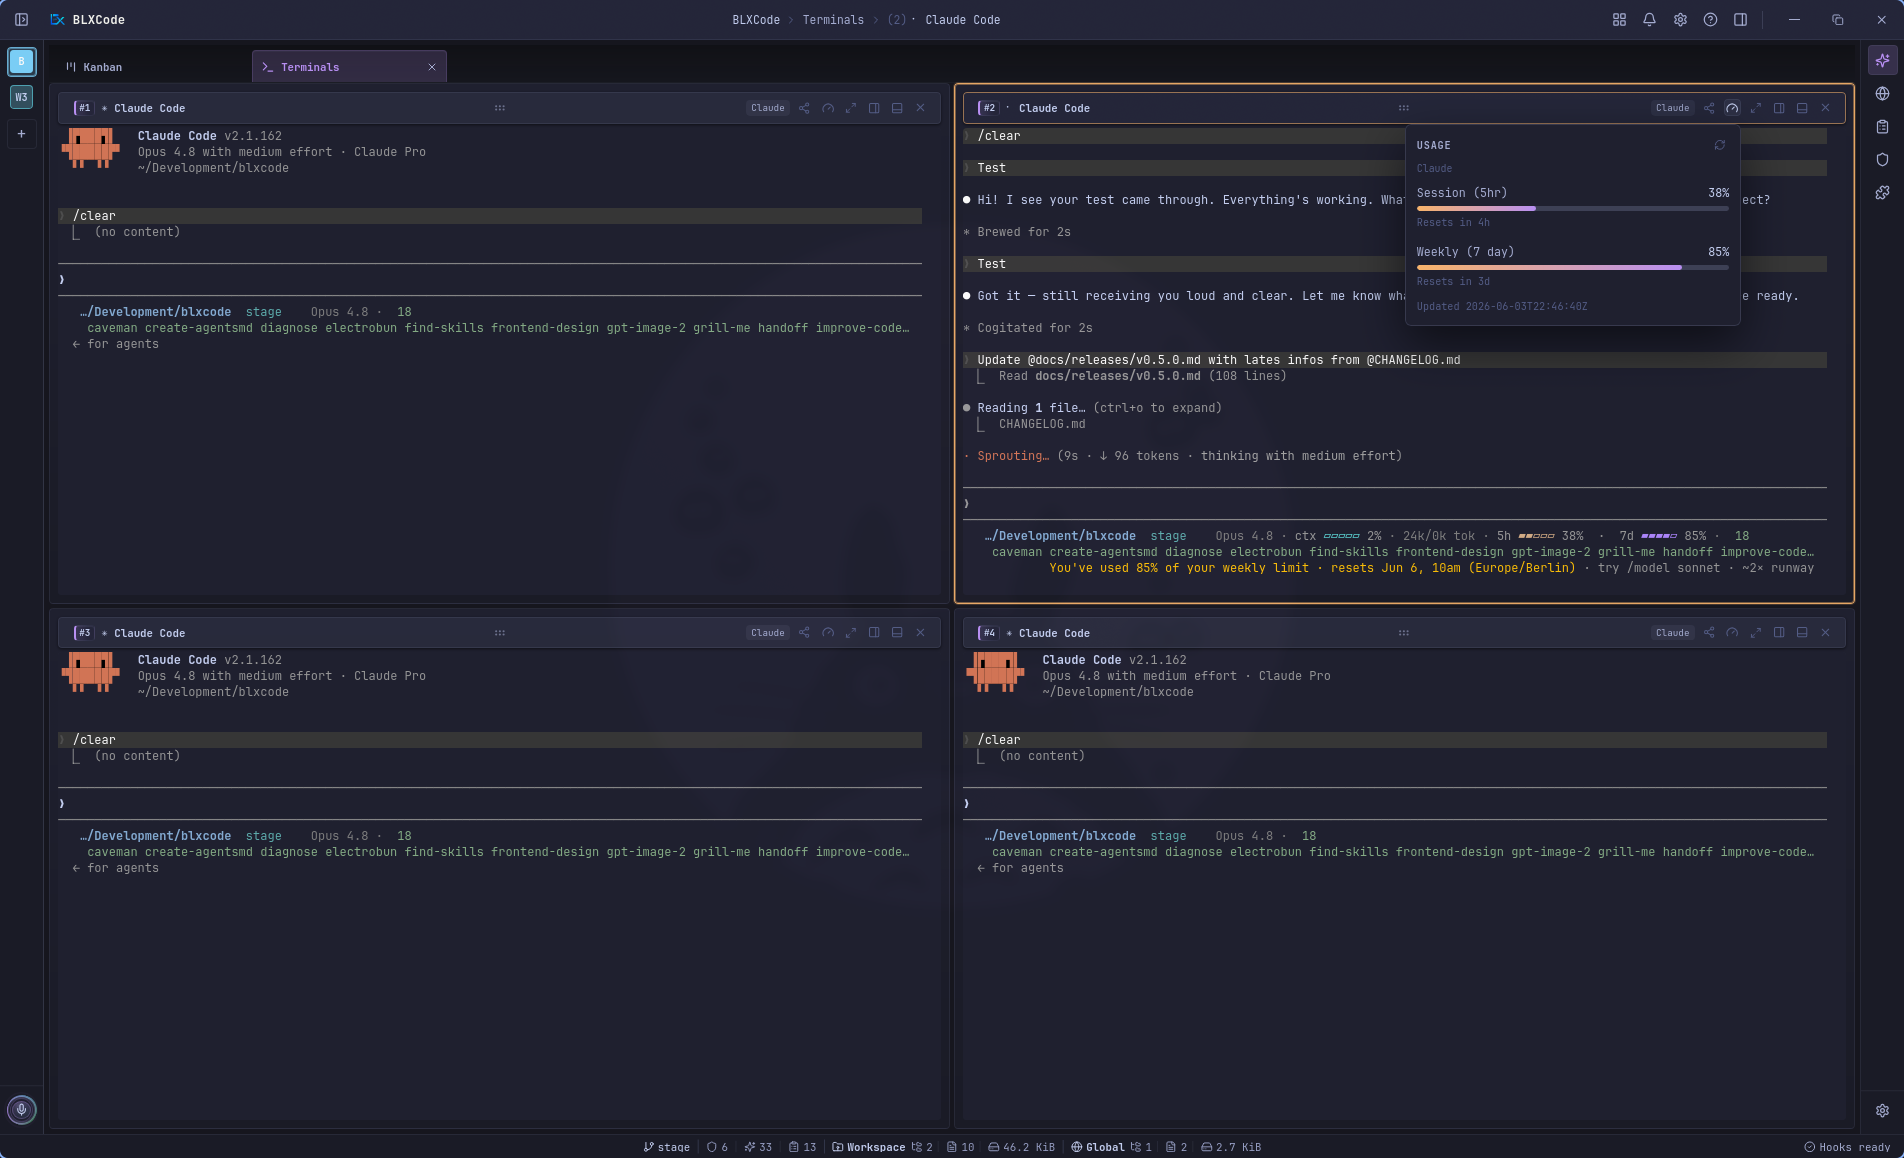The width and height of the screenshot is (1904, 1158).
Task: Toggle the left sidebar panel icon
Action: [x=21, y=20]
